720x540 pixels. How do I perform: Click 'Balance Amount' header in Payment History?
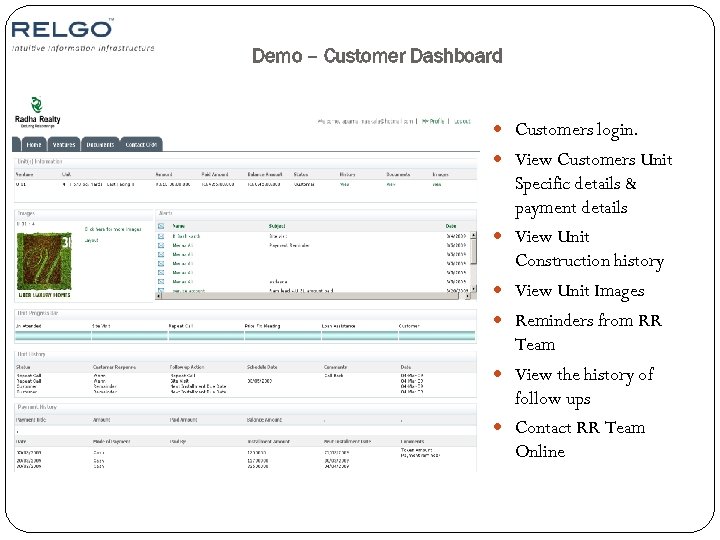[264, 420]
